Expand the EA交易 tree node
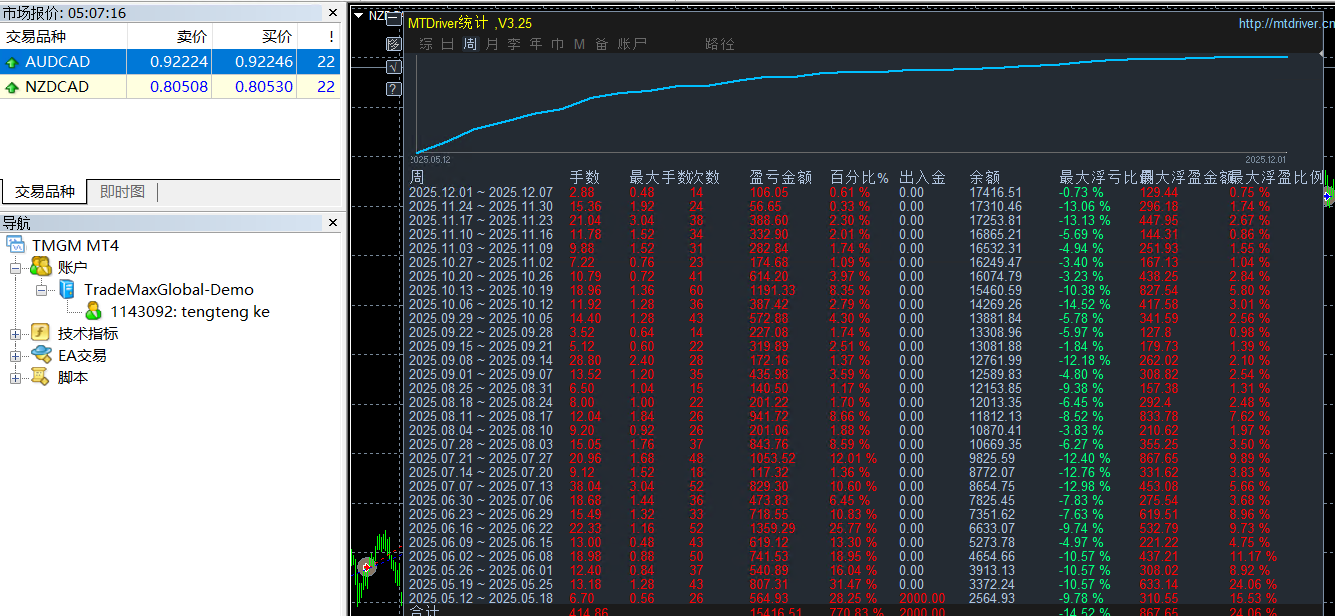This screenshot has height=616, width=1335. pyautogui.click(x=15, y=355)
